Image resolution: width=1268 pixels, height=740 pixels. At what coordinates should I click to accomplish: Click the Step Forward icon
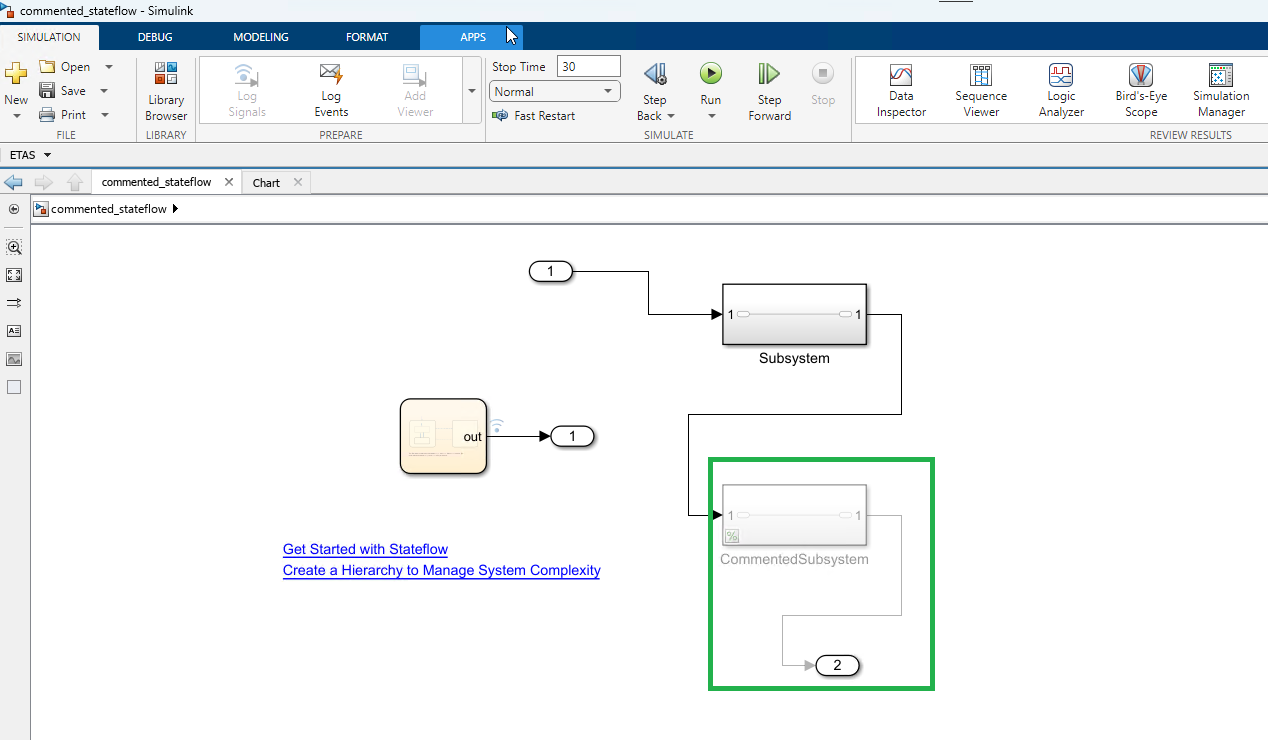[769, 74]
